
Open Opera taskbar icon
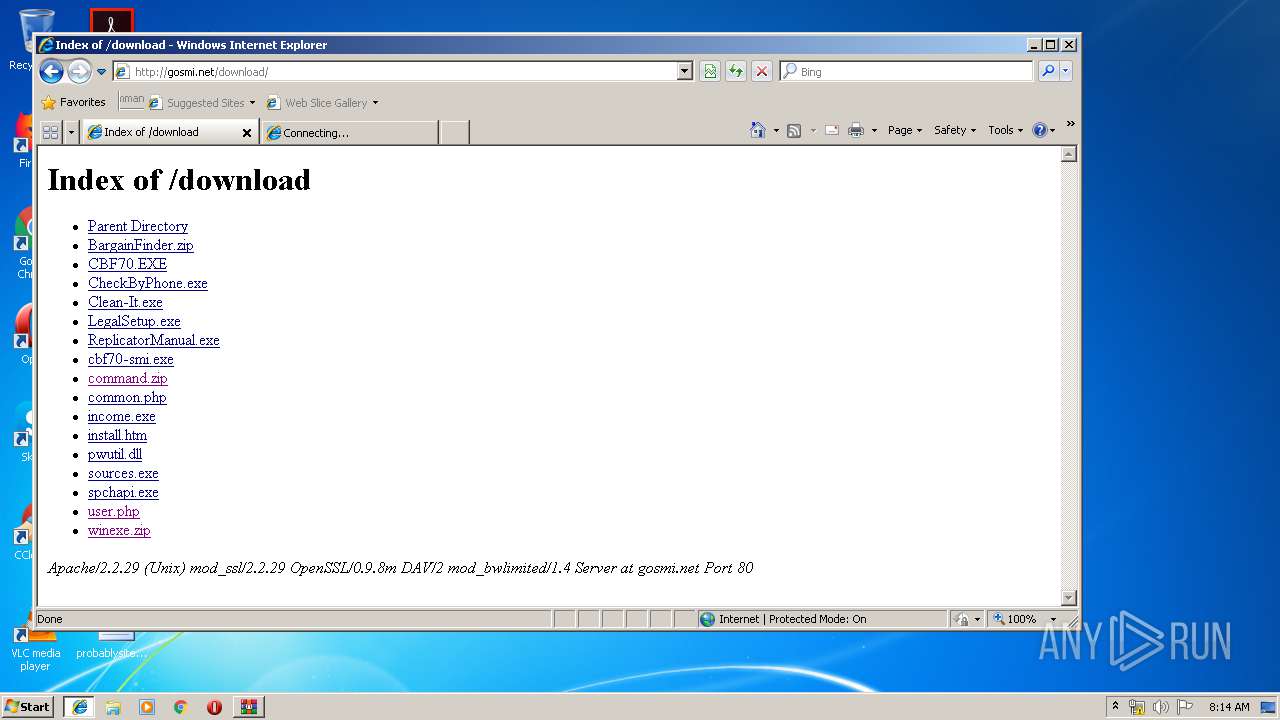214,707
